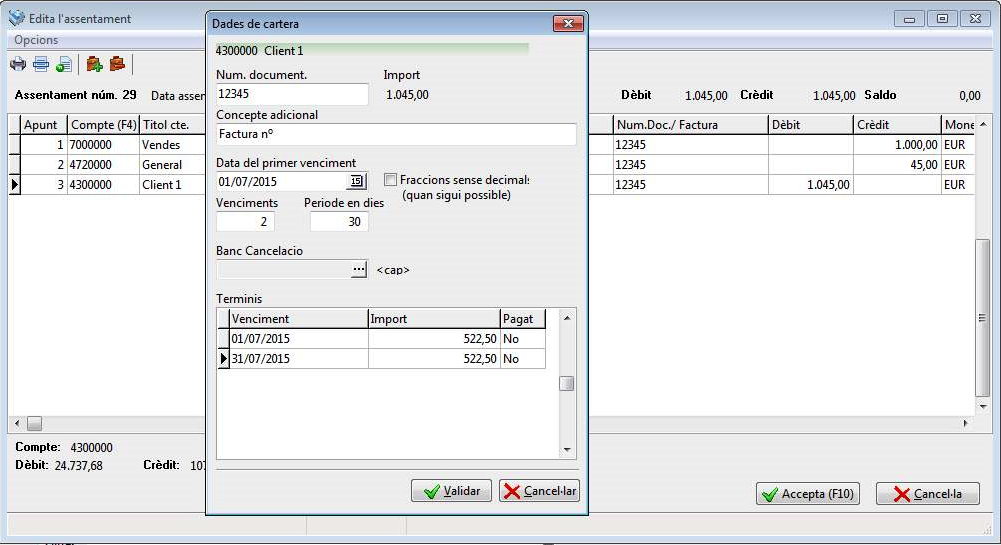Click the document with green badge icon

(x=64, y=64)
